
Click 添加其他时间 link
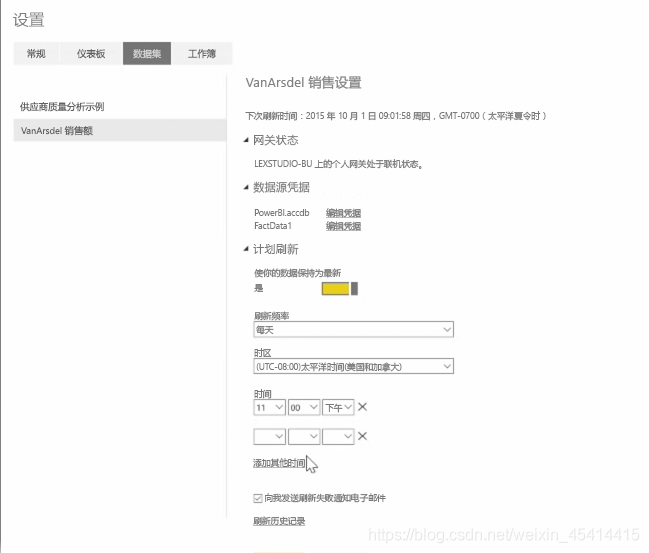[279, 463]
